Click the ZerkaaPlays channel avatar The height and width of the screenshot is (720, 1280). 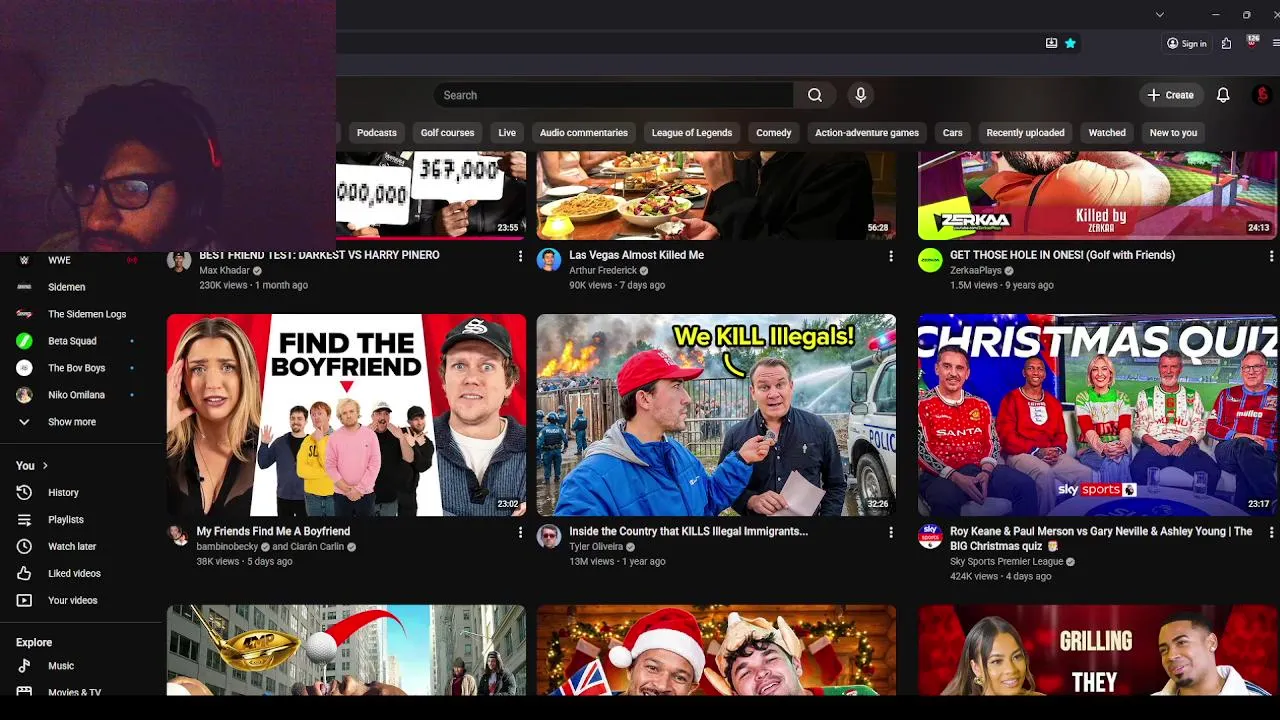pyautogui.click(x=930, y=260)
